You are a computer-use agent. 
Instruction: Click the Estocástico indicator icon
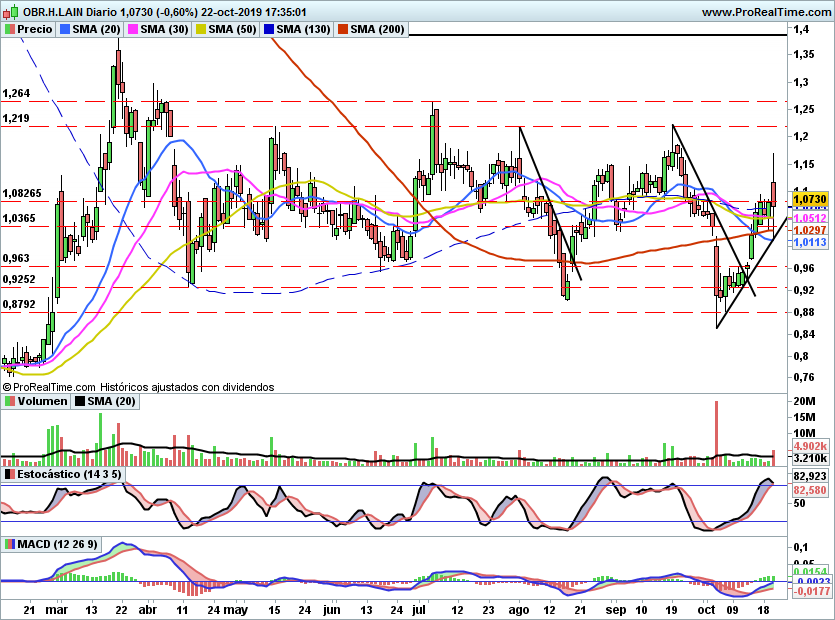(10, 474)
